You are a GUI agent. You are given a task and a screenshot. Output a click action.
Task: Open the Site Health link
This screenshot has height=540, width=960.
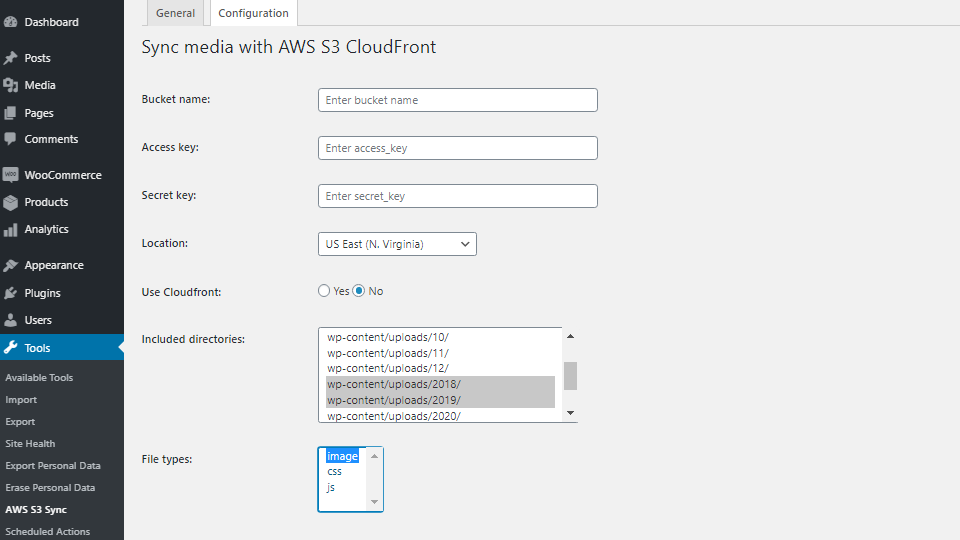pyautogui.click(x=30, y=444)
